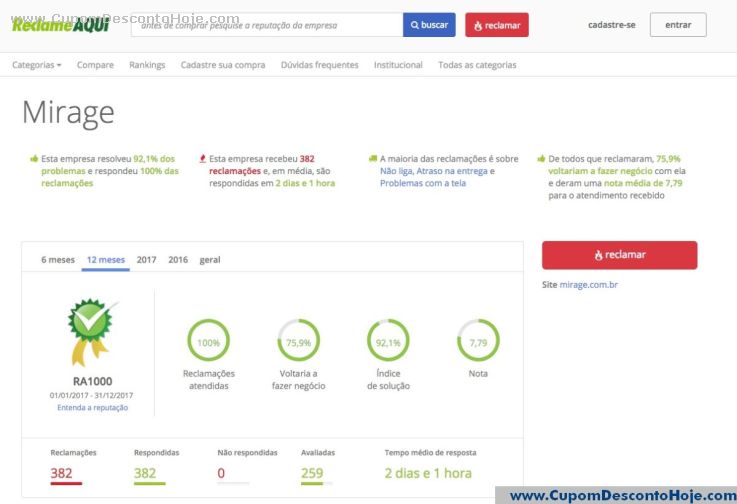Click the chat icon beside A maioria das reclamações

coord(373,158)
